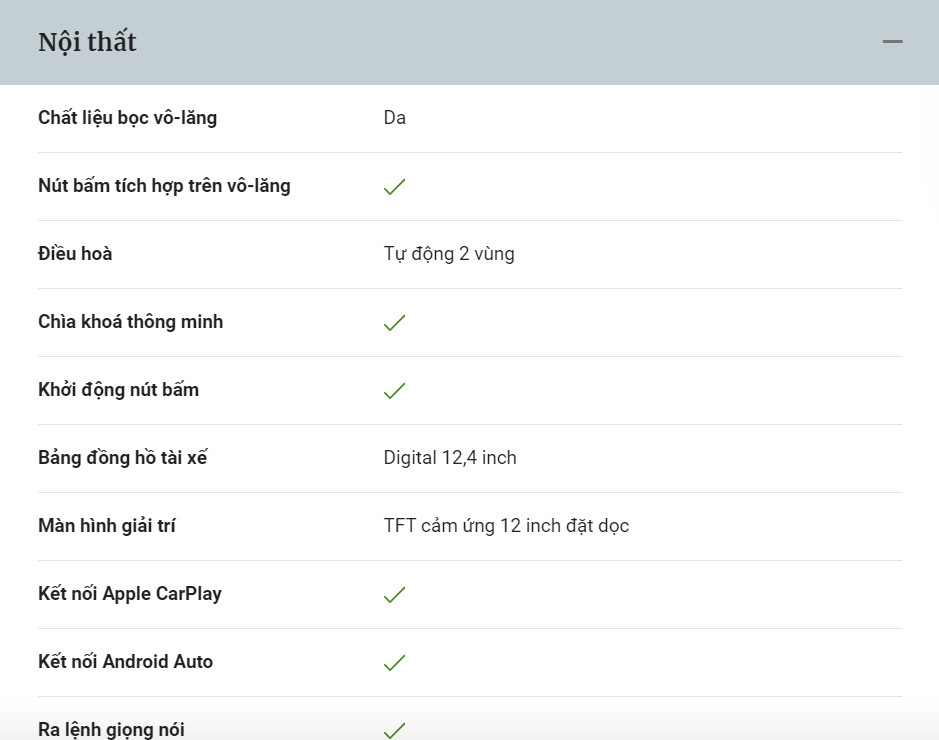Click the Nội thất section heading
939x740 pixels.
[87, 43]
